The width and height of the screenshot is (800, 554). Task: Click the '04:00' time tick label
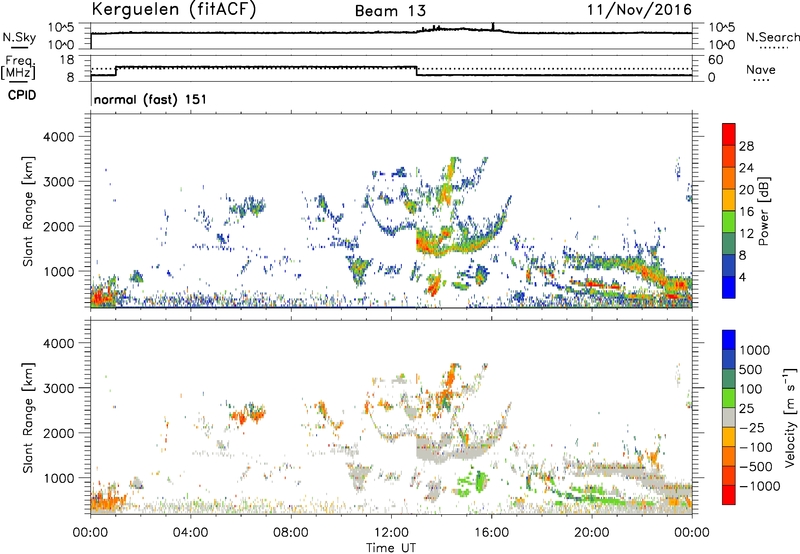190,533
